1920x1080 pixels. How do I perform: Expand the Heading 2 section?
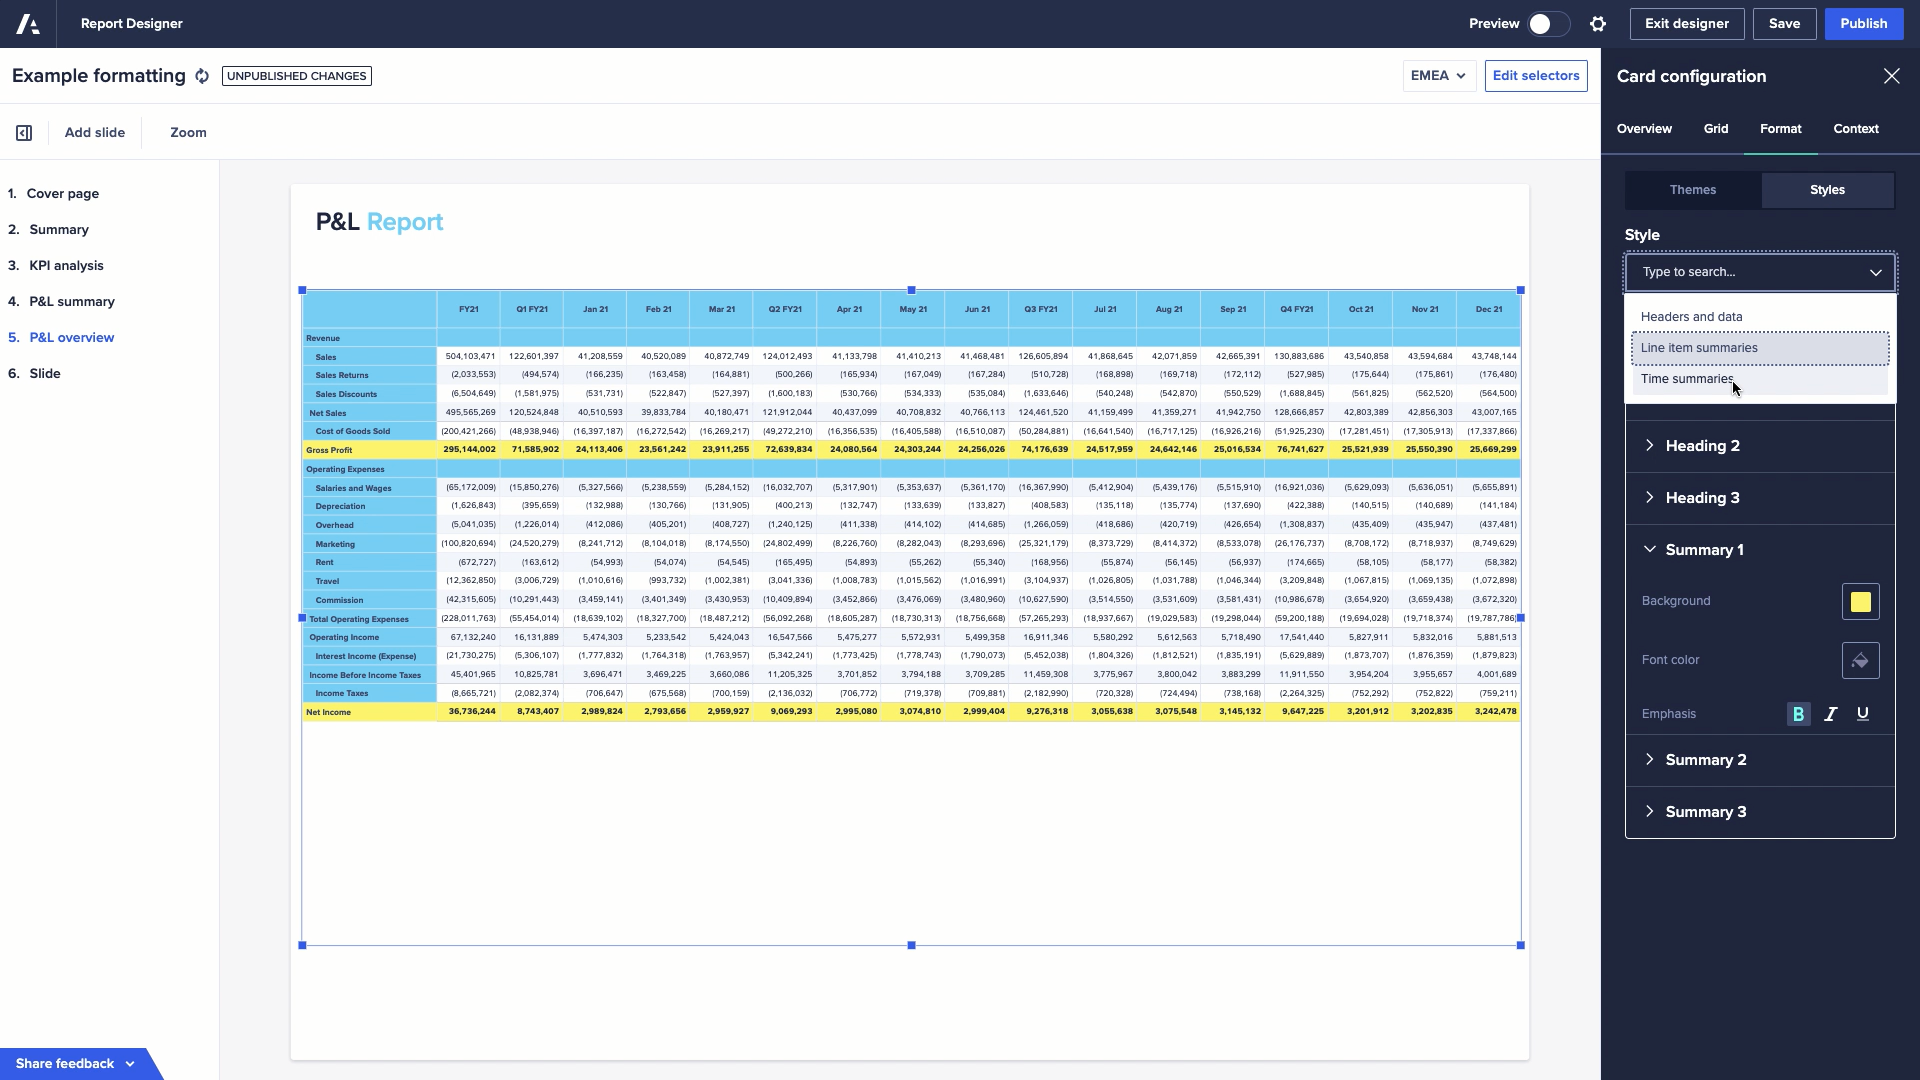point(1702,446)
